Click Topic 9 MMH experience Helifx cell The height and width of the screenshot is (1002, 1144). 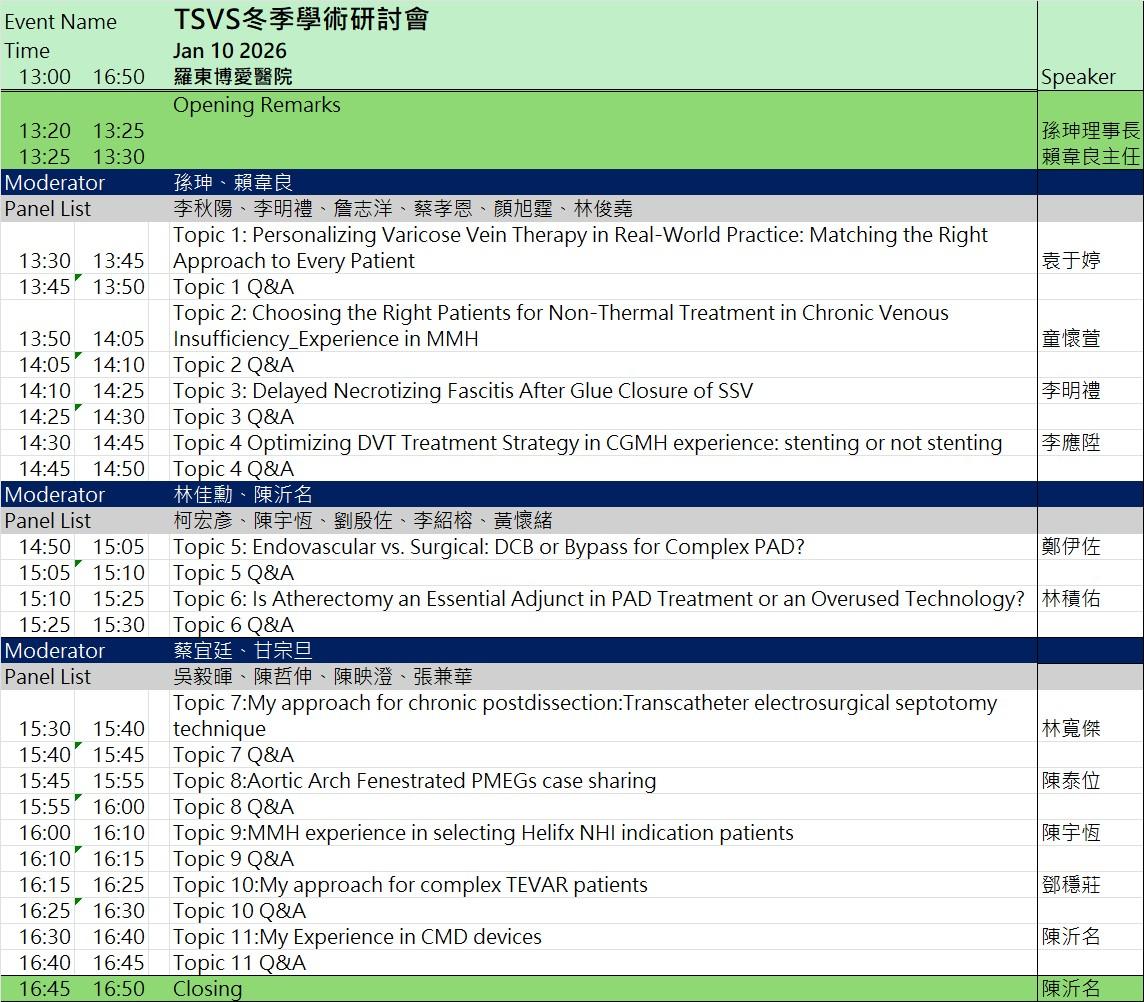[x=483, y=833]
